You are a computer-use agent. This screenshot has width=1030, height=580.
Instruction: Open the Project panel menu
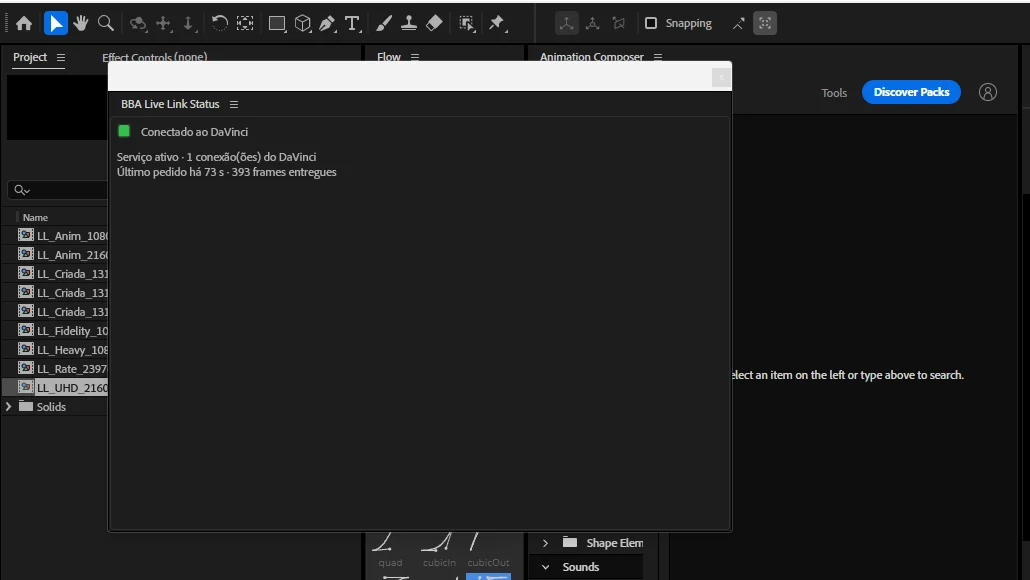click(61, 58)
